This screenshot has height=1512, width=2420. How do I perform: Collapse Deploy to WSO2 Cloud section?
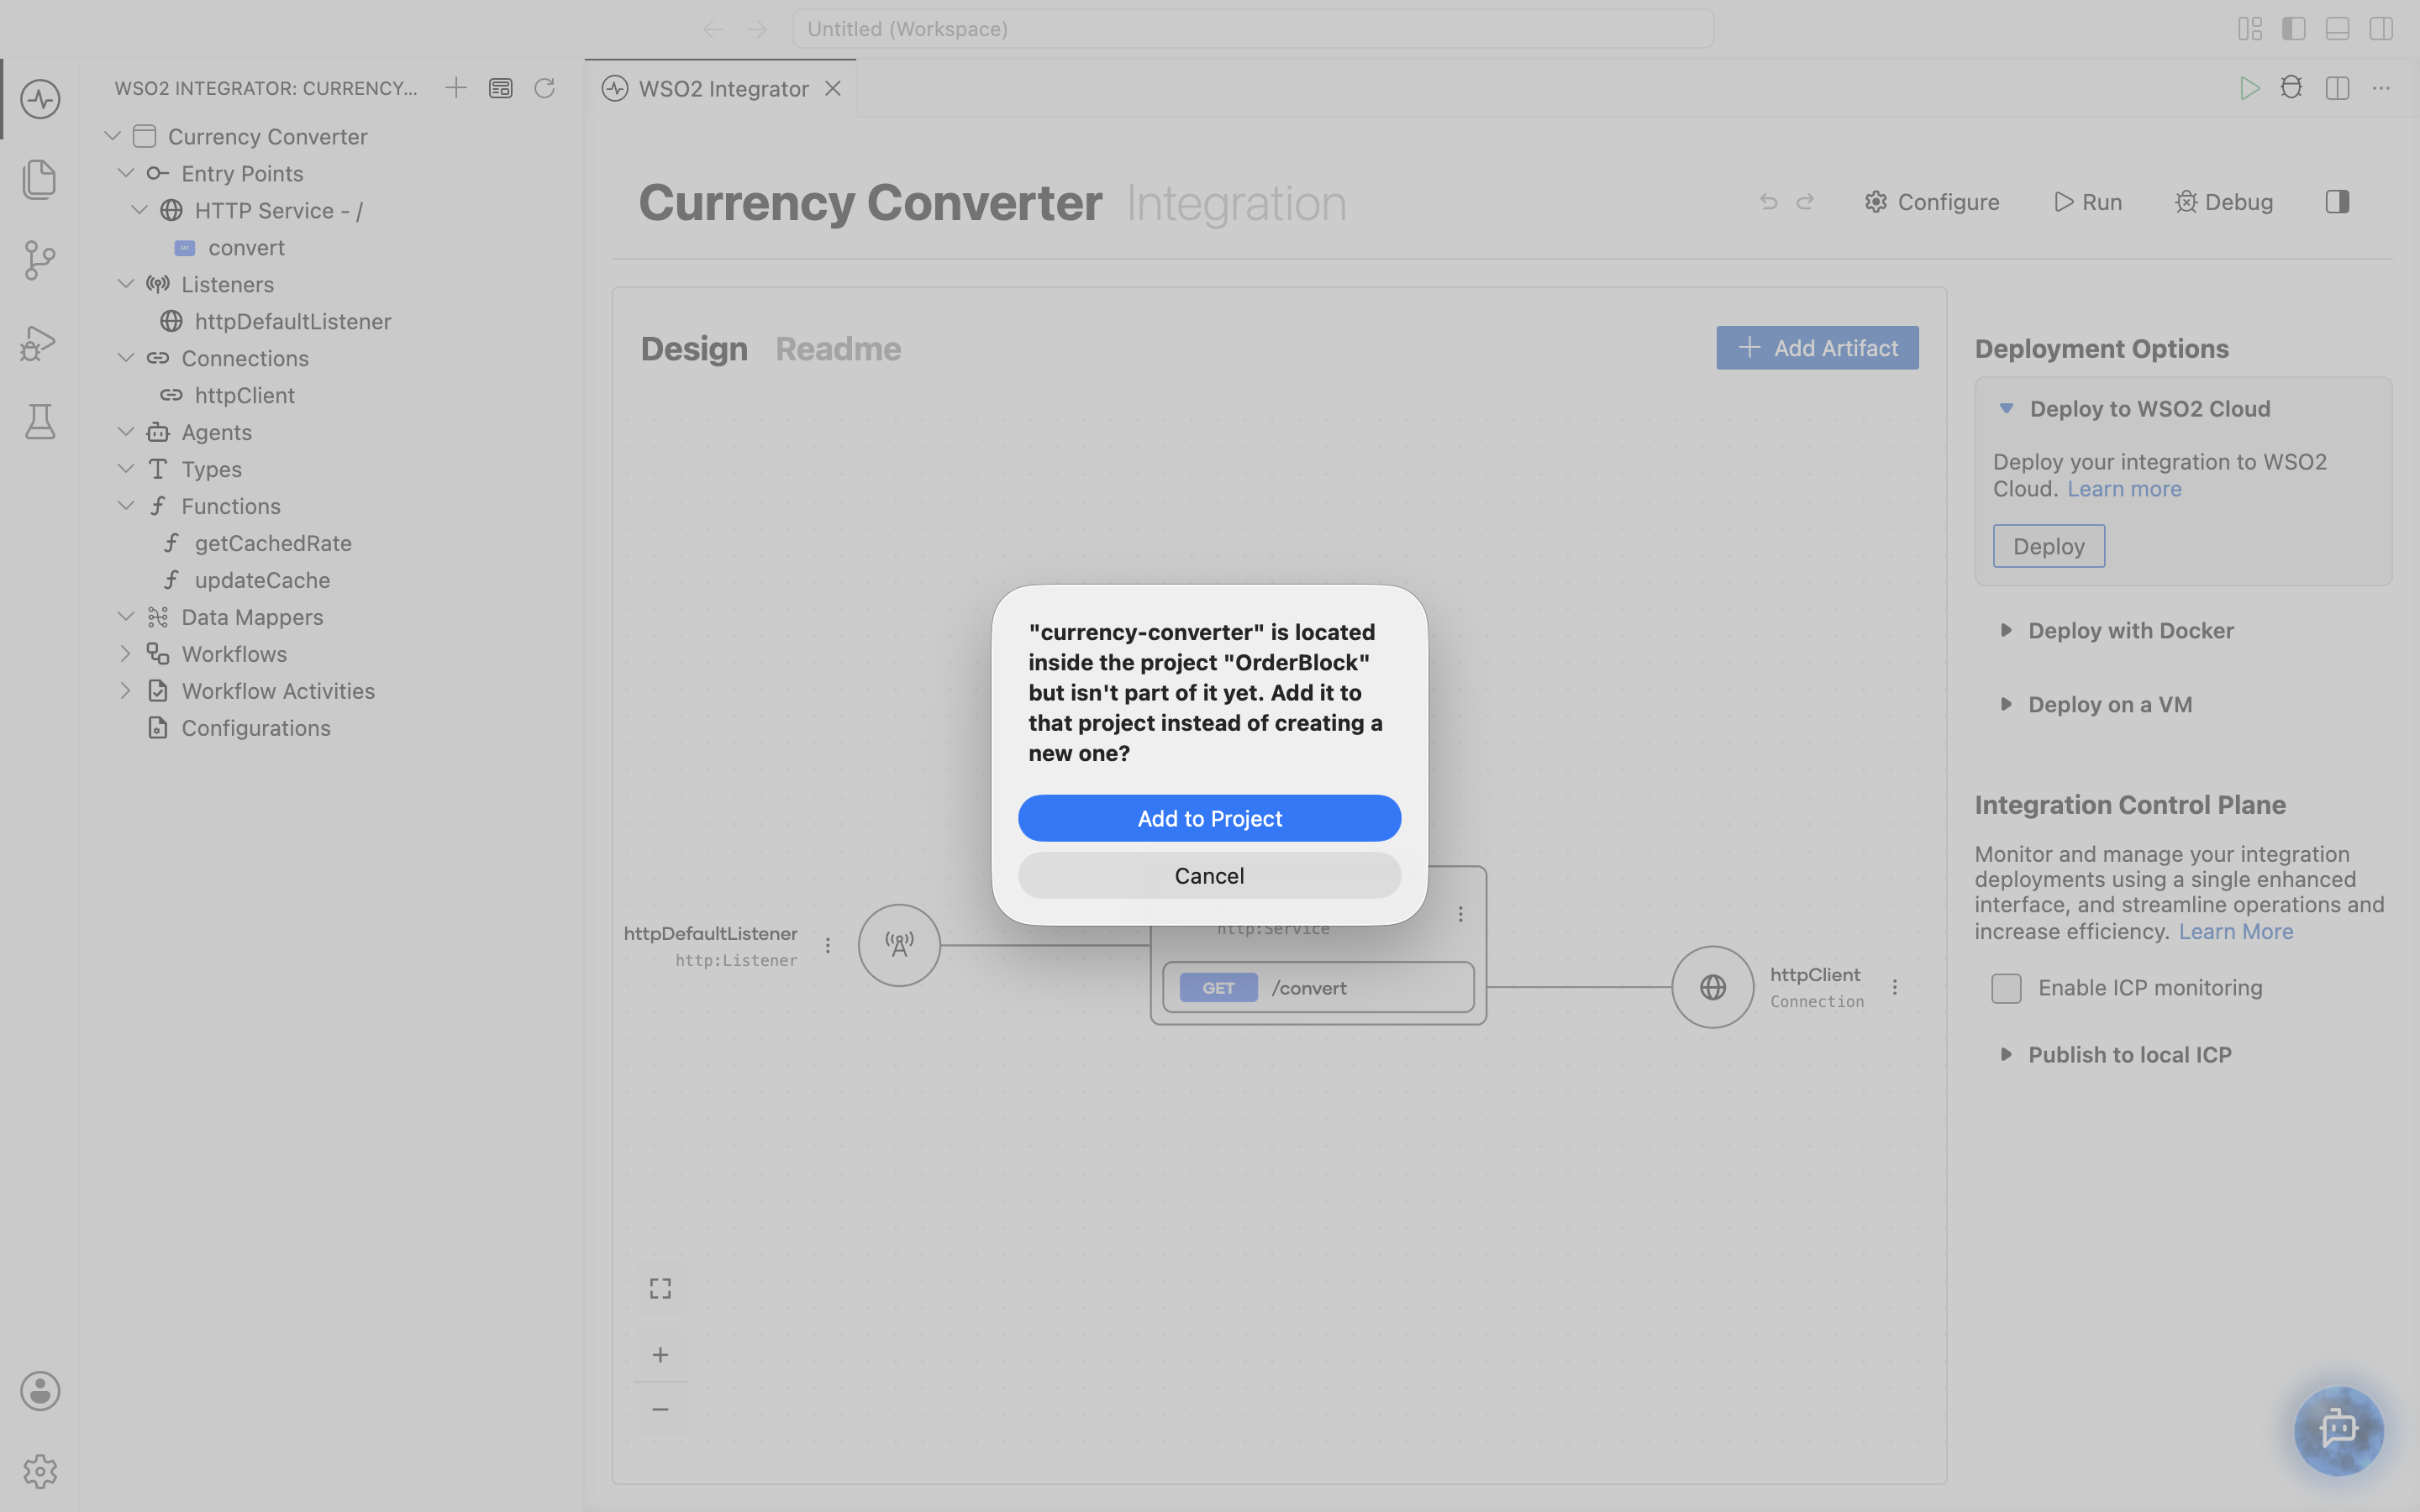point(2005,409)
